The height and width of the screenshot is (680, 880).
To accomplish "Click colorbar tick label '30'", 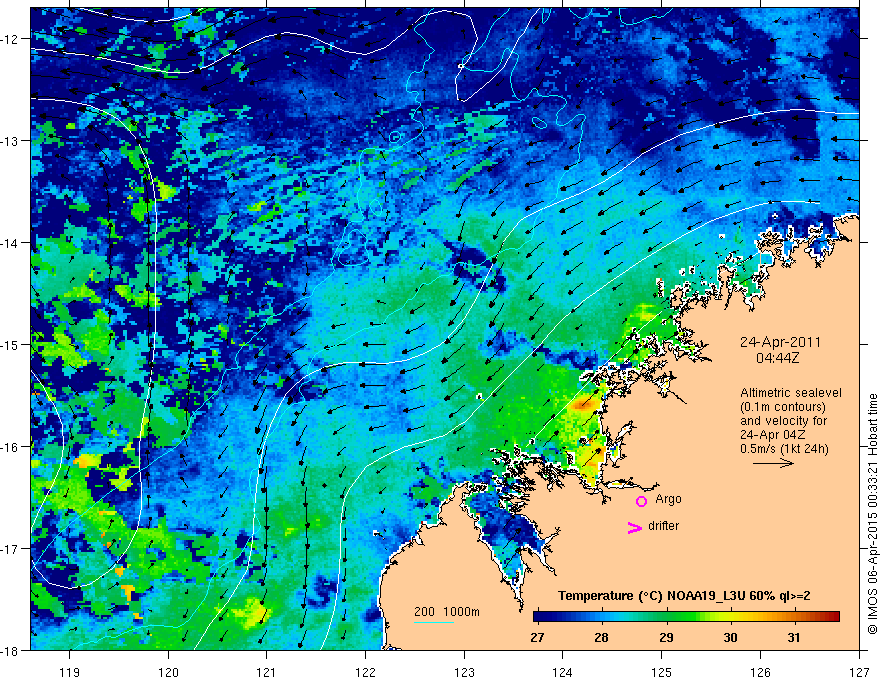I will pyautogui.click(x=730, y=637).
